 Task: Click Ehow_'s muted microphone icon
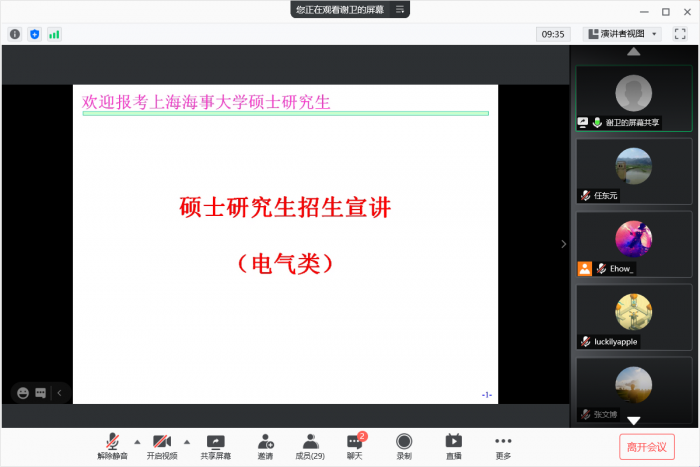(601, 269)
